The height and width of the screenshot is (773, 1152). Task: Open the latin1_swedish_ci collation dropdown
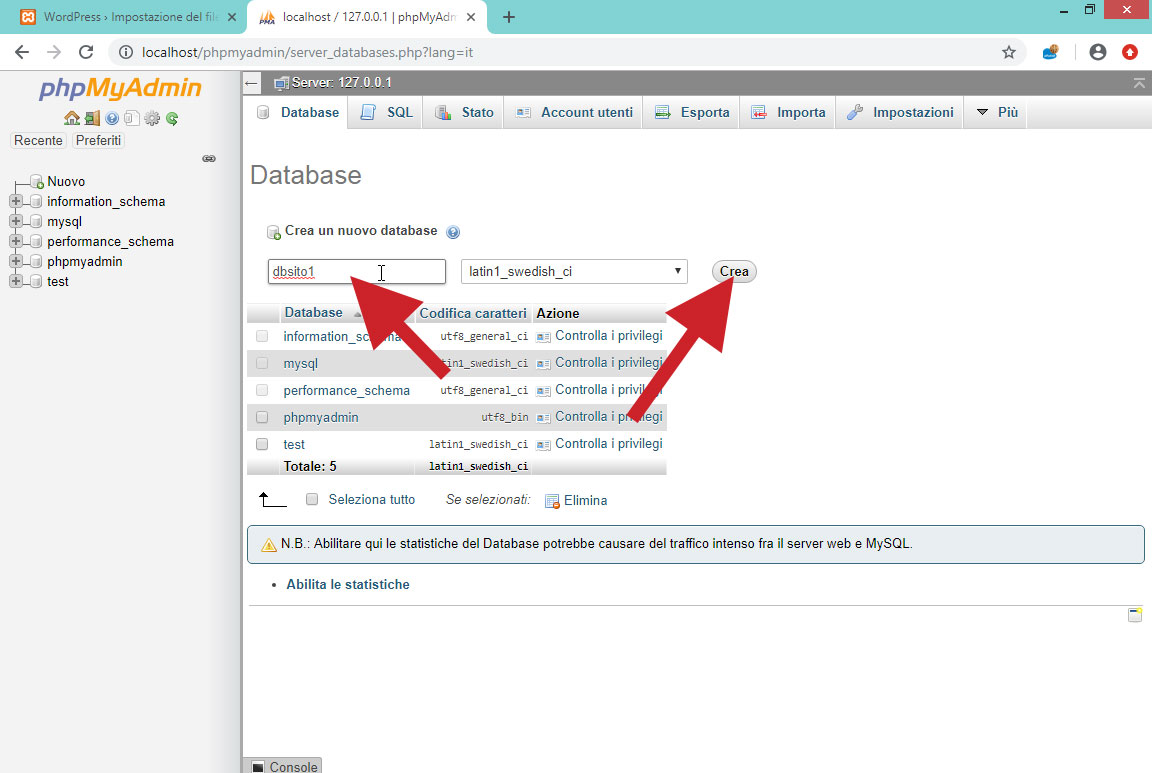point(574,272)
